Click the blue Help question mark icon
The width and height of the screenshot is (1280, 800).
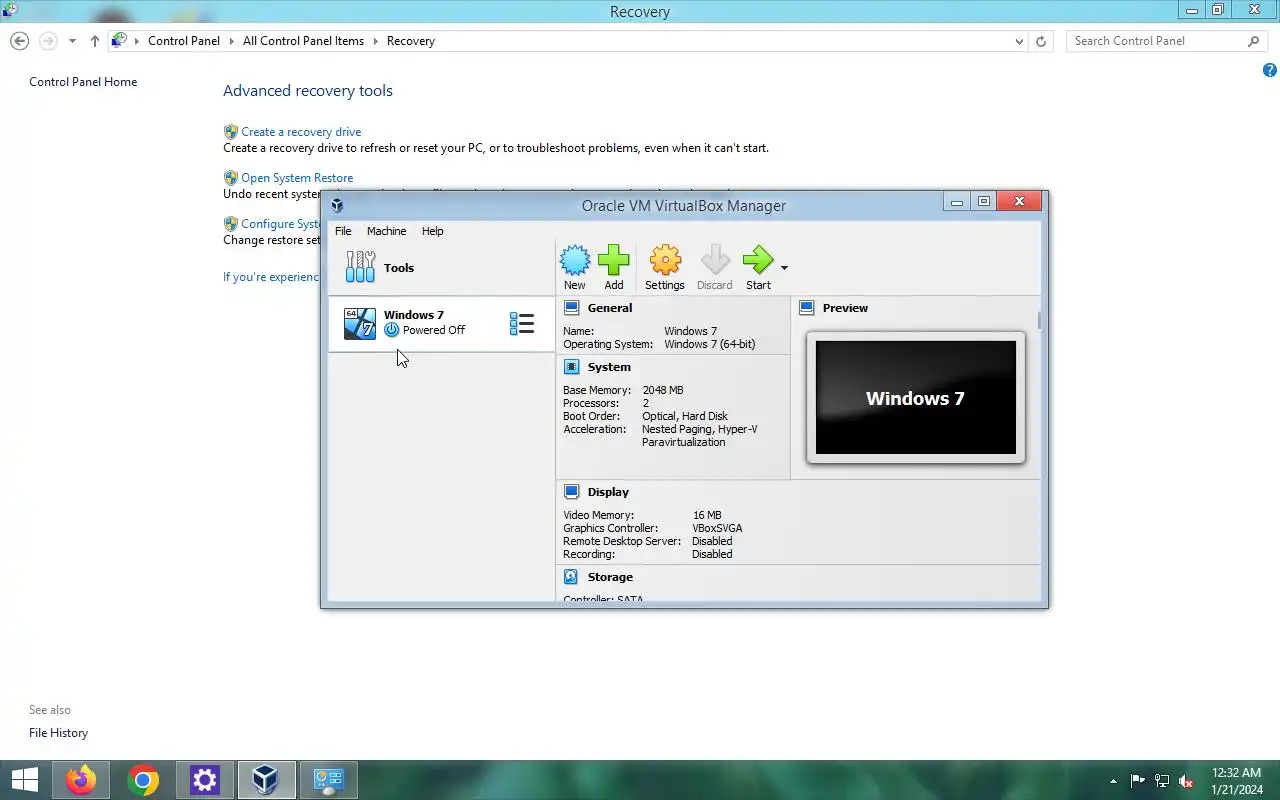pyautogui.click(x=1270, y=70)
